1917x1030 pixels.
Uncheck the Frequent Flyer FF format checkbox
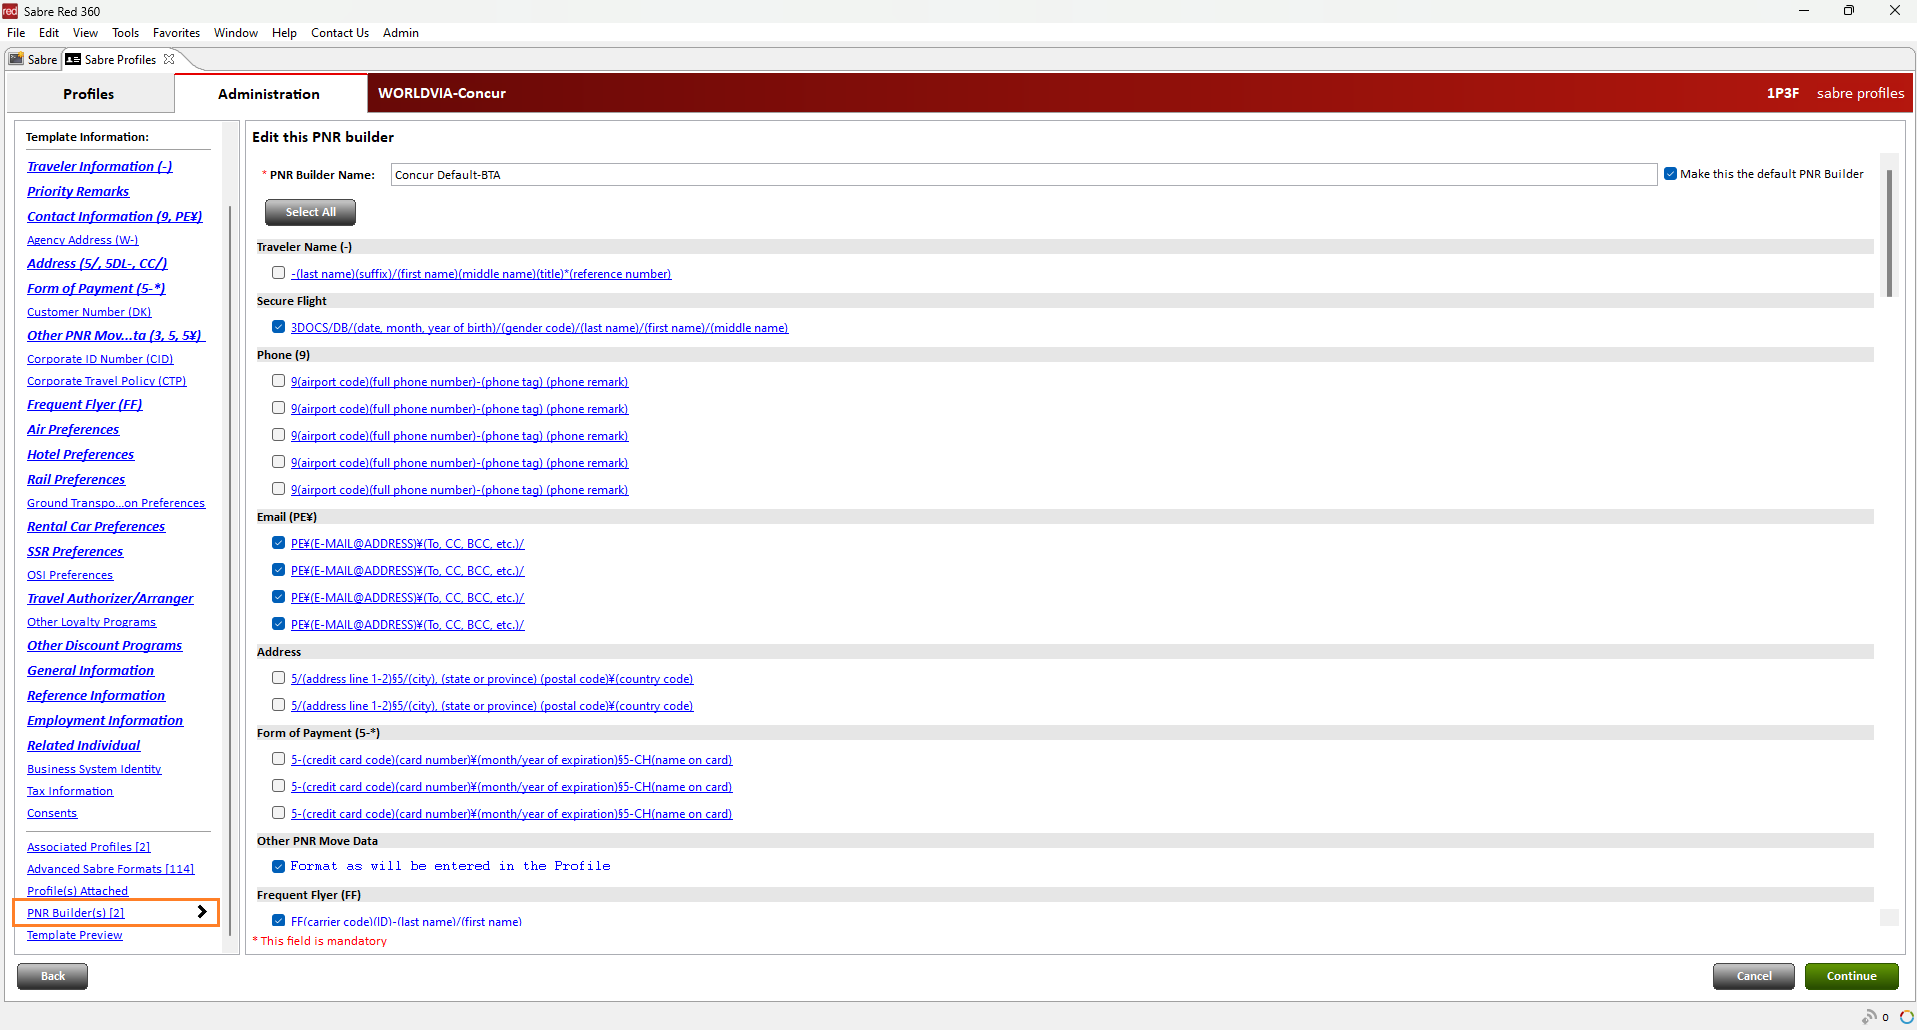[278, 920]
